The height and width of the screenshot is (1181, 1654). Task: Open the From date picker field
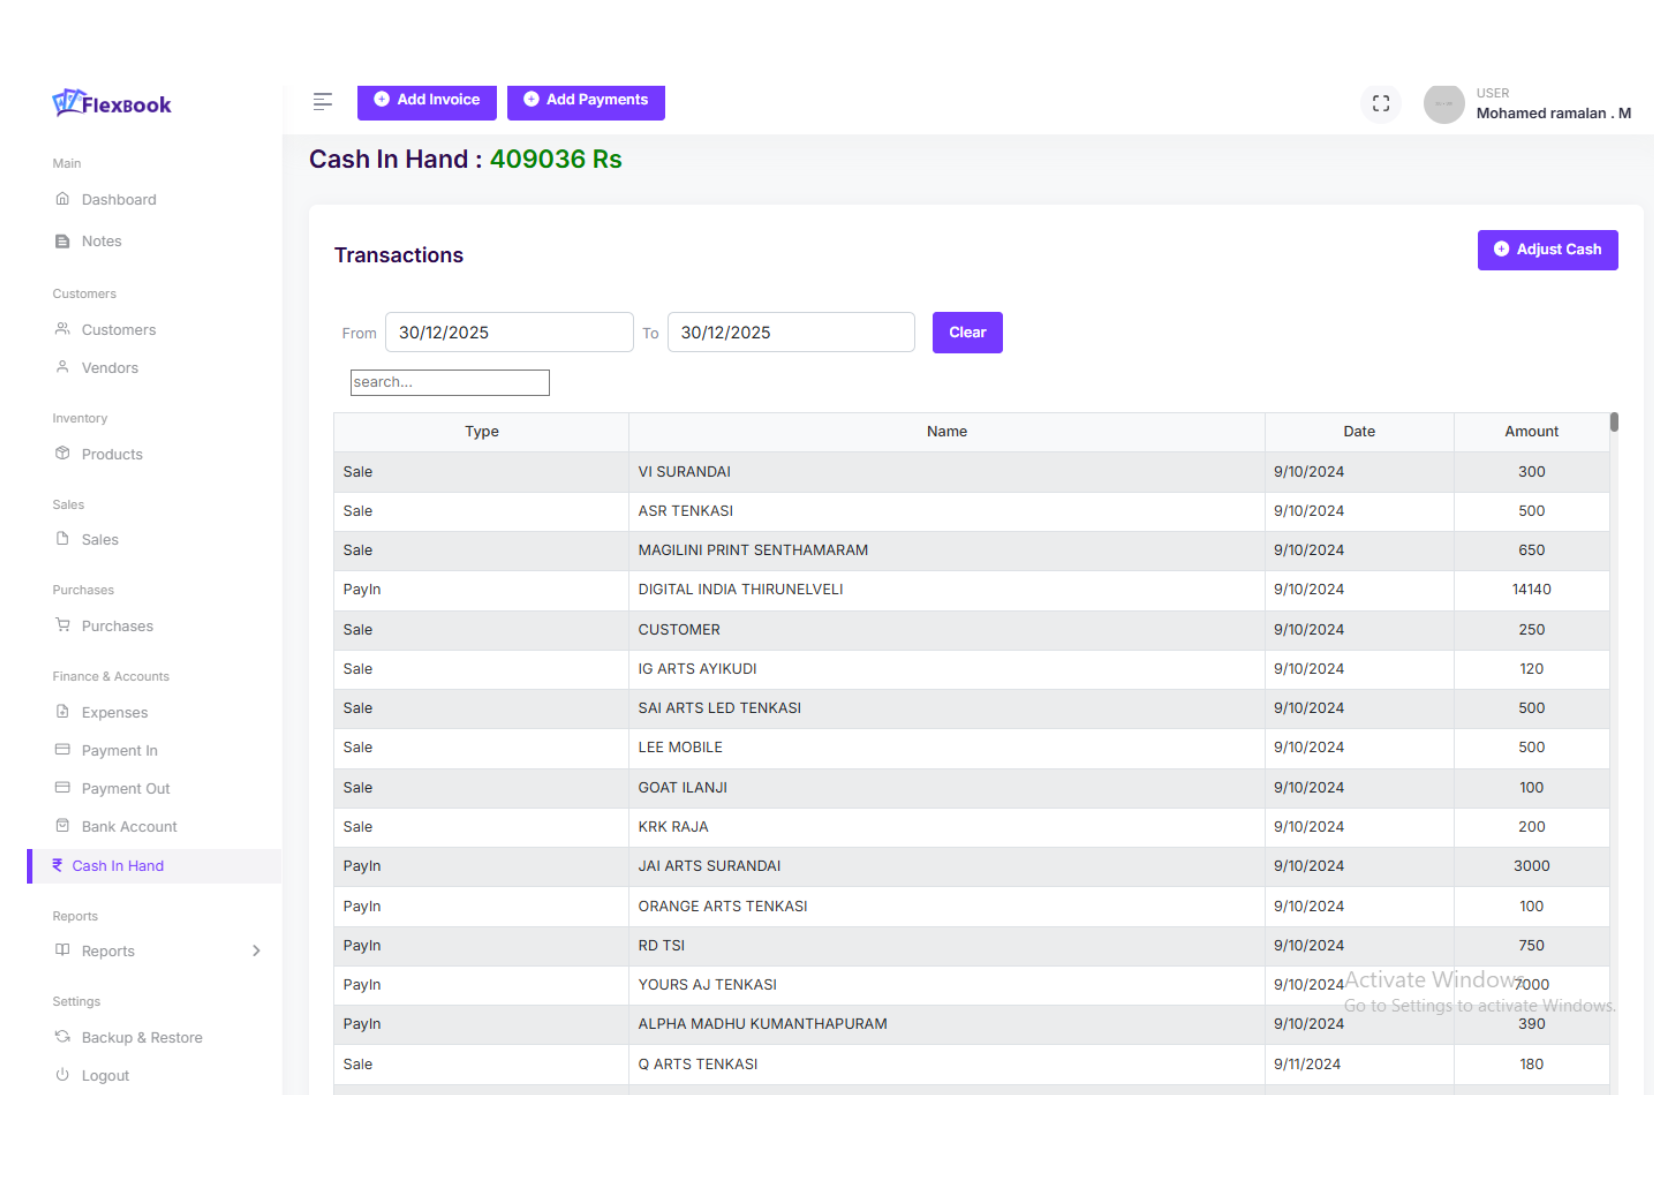point(508,333)
